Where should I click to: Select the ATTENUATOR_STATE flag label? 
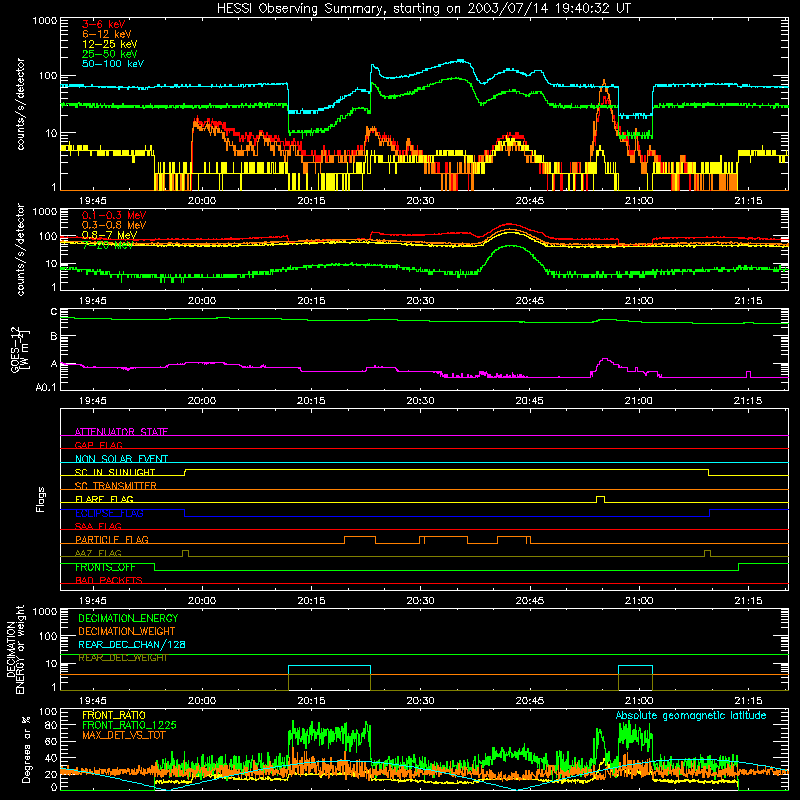pos(121,432)
